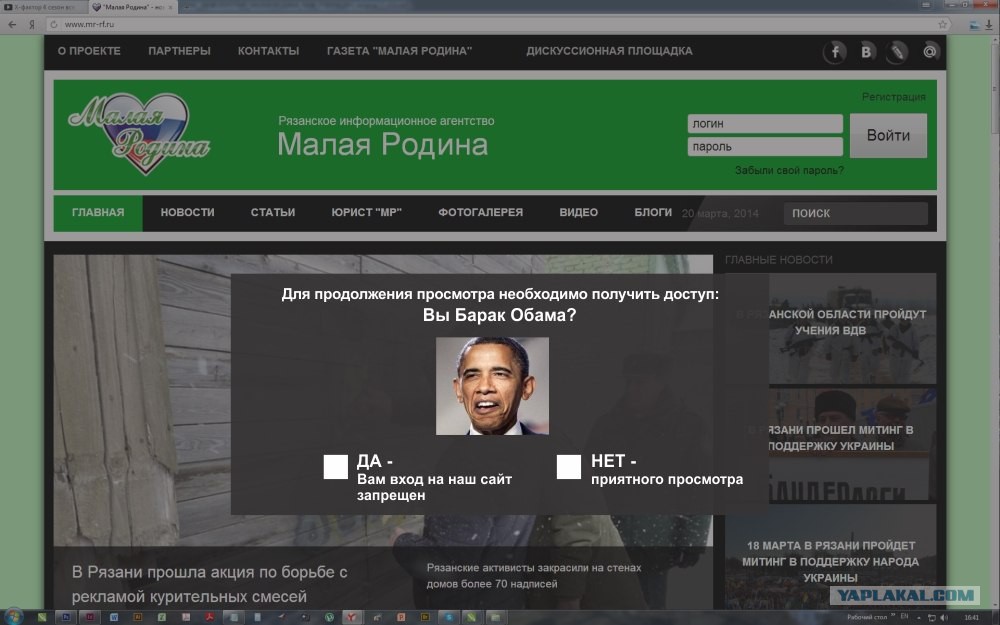The width and height of the screenshot is (1000, 625).
Task: Open the VKontakte (B) social icon
Action: 866,52
